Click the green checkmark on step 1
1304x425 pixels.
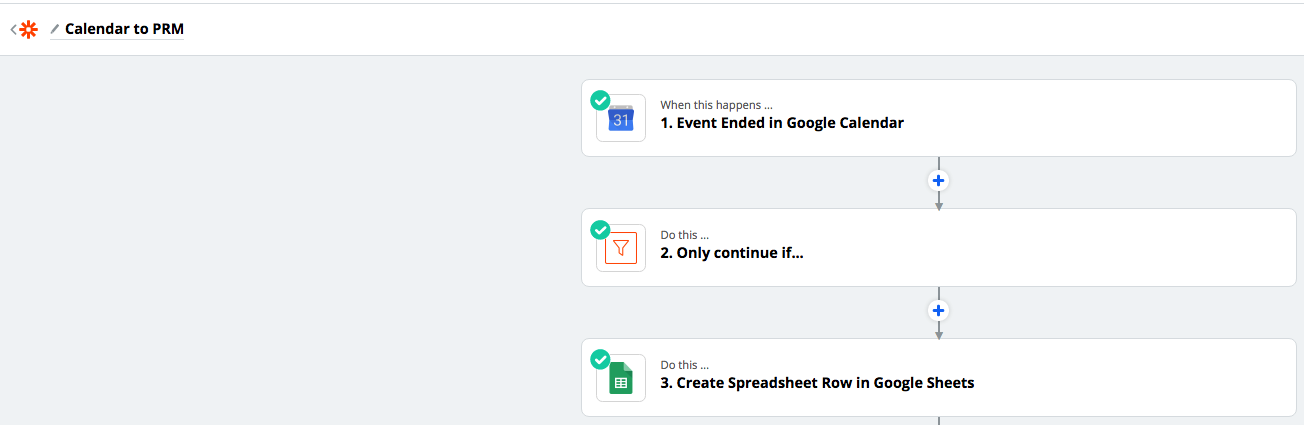tap(600, 100)
